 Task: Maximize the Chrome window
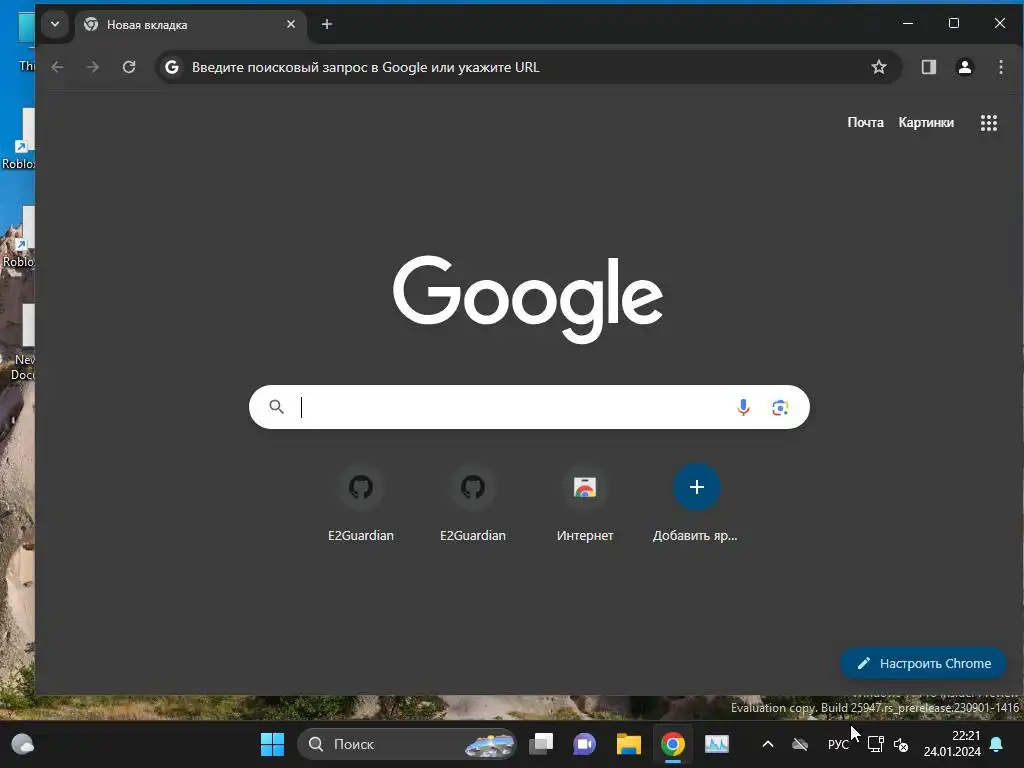tap(953, 24)
